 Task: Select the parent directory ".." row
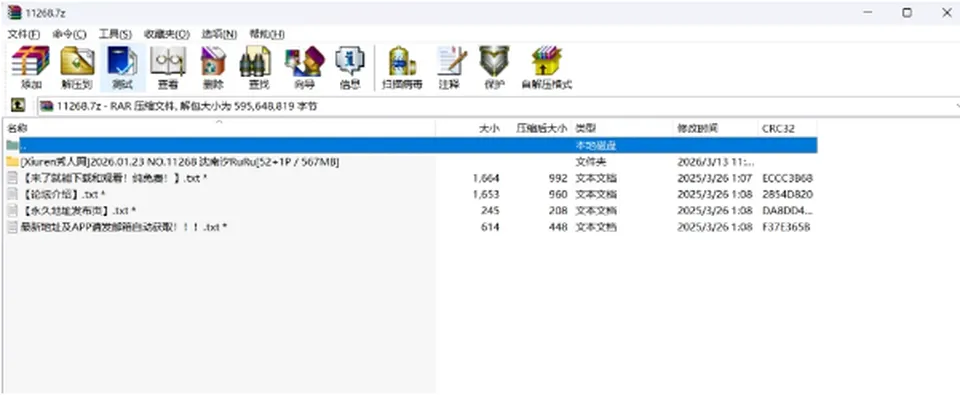tap(411, 145)
